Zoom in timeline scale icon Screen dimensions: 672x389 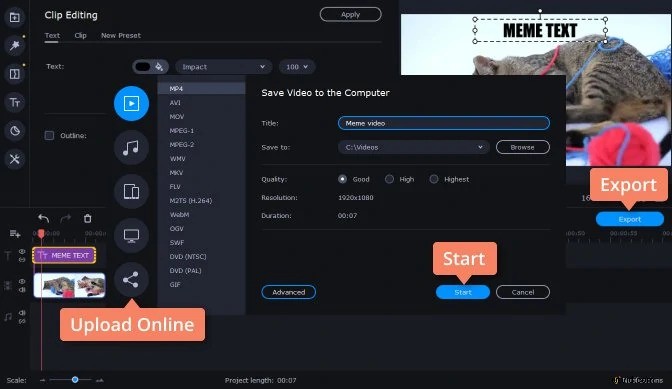coord(99,380)
